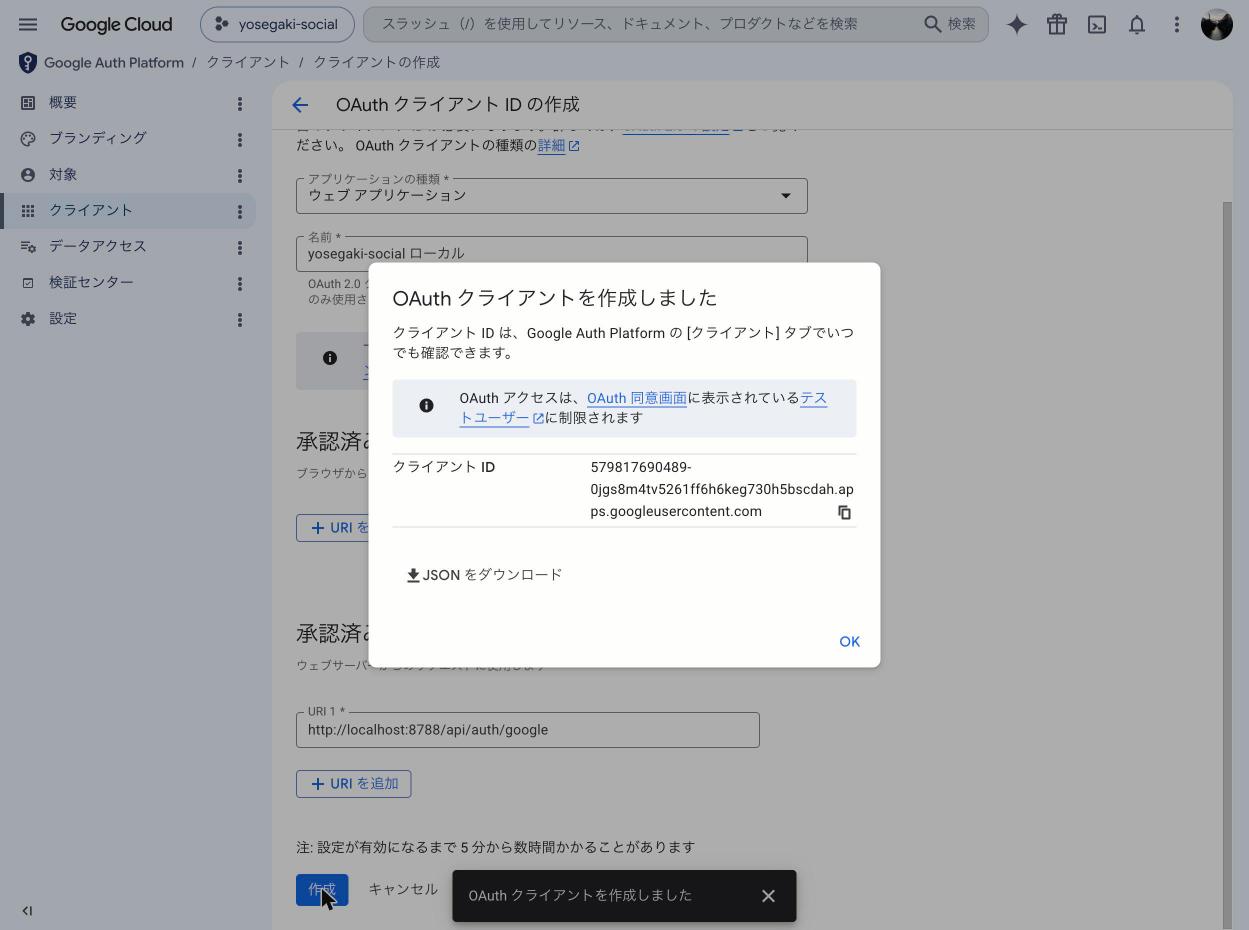Screen dimensions: 1249x930
Task: Click the Google Cloud logo
Action: pos(116,24)
